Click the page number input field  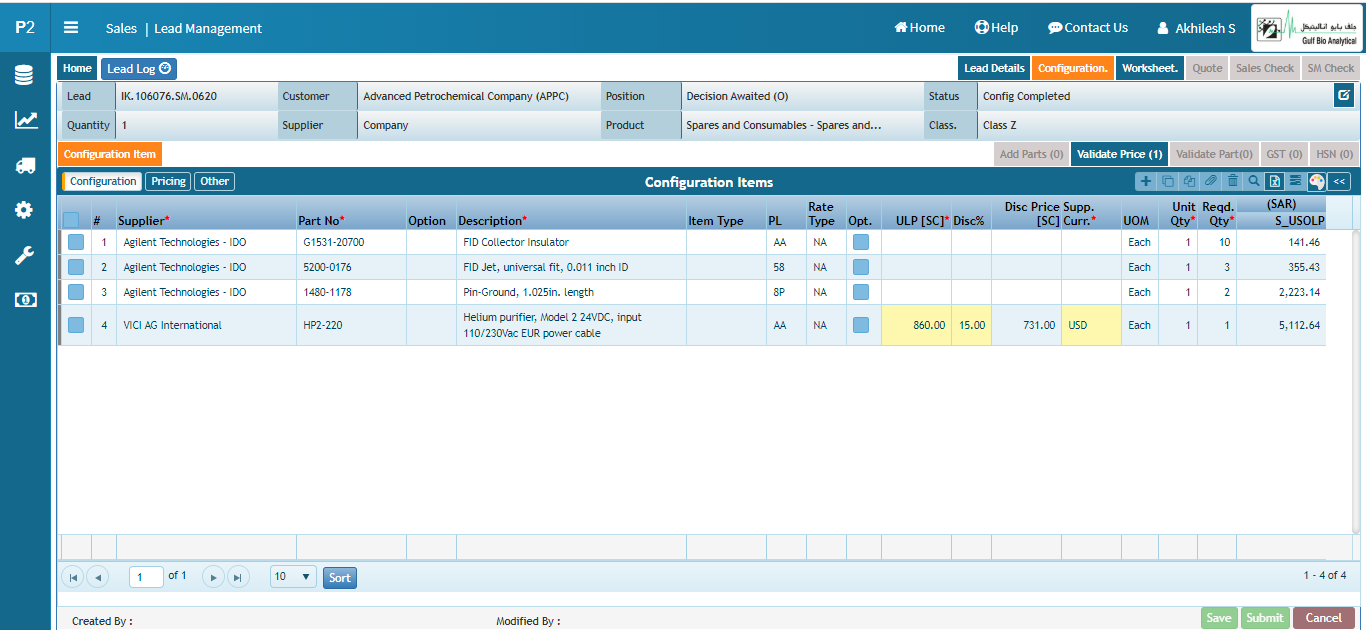pos(146,577)
